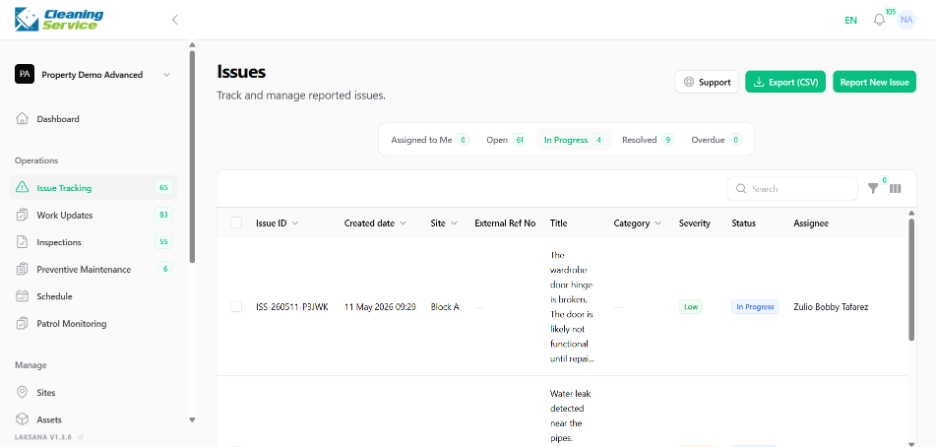Open the column visibility settings icon

click(895, 189)
